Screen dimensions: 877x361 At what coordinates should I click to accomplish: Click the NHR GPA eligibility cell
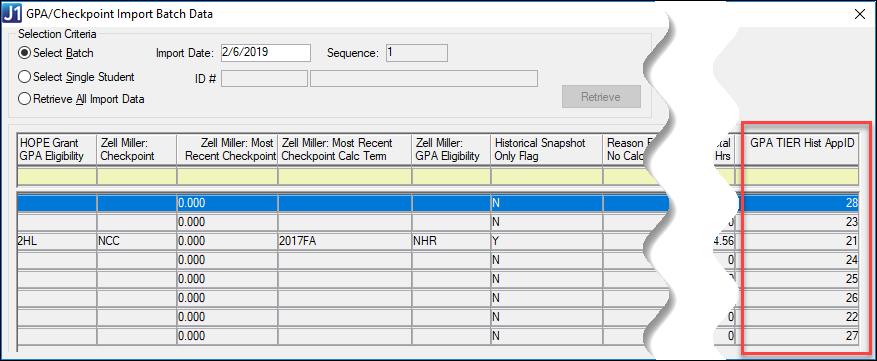coord(451,241)
